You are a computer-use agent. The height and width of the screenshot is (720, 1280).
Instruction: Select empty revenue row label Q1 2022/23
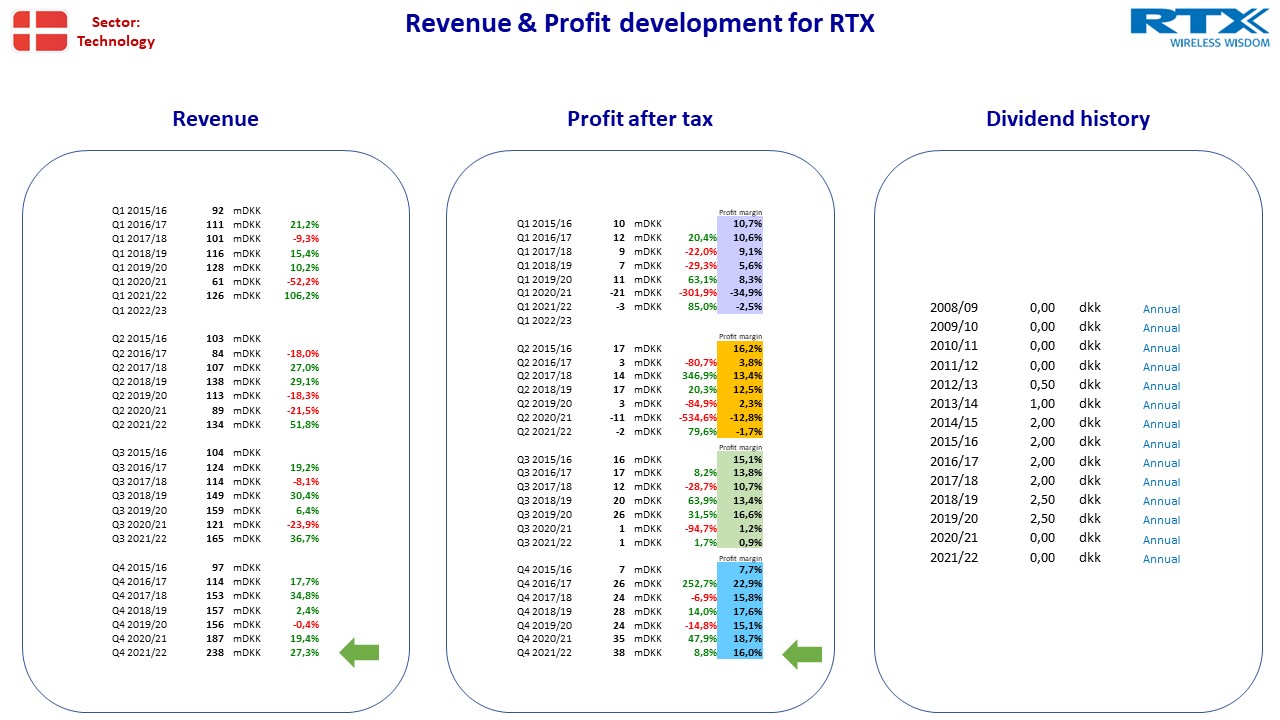tap(140, 311)
